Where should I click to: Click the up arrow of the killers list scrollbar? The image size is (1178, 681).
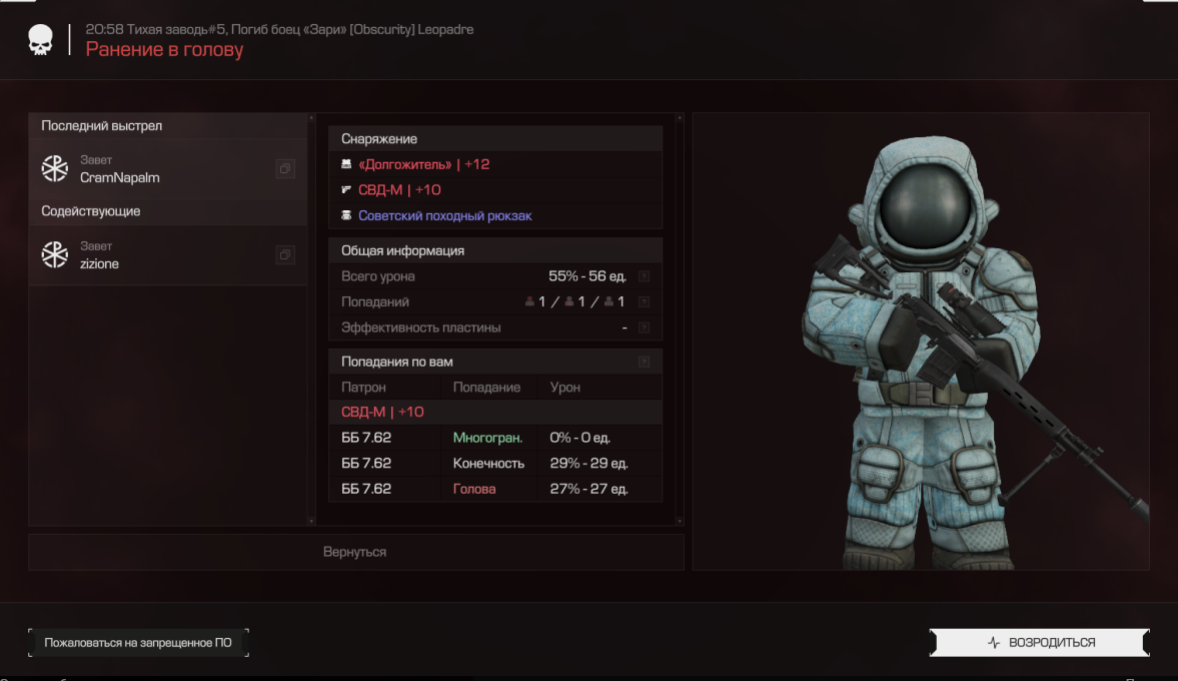(312, 118)
